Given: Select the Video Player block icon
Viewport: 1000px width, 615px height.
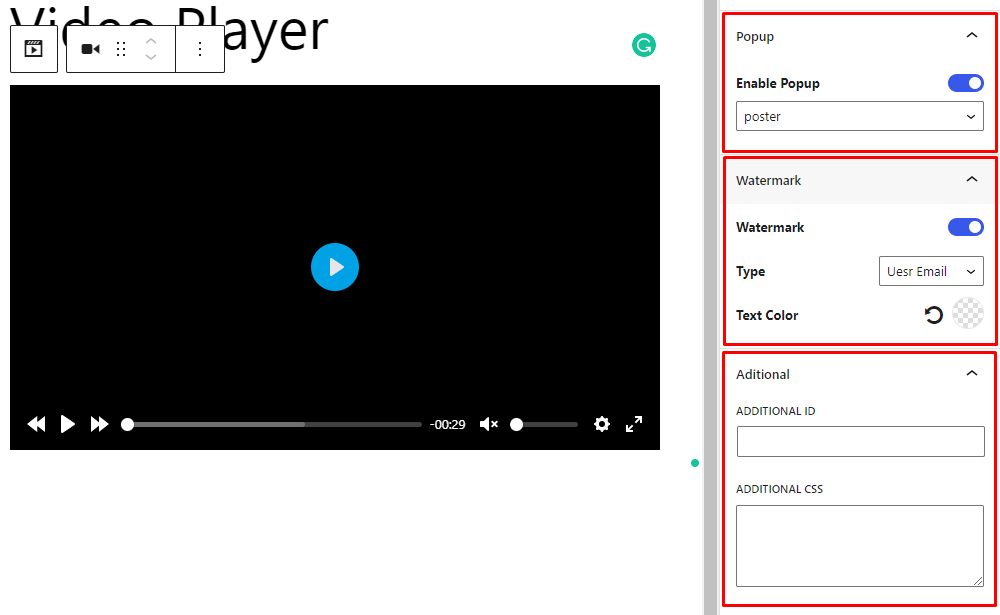Looking at the screenshot, I should click(x=33, y=47).
